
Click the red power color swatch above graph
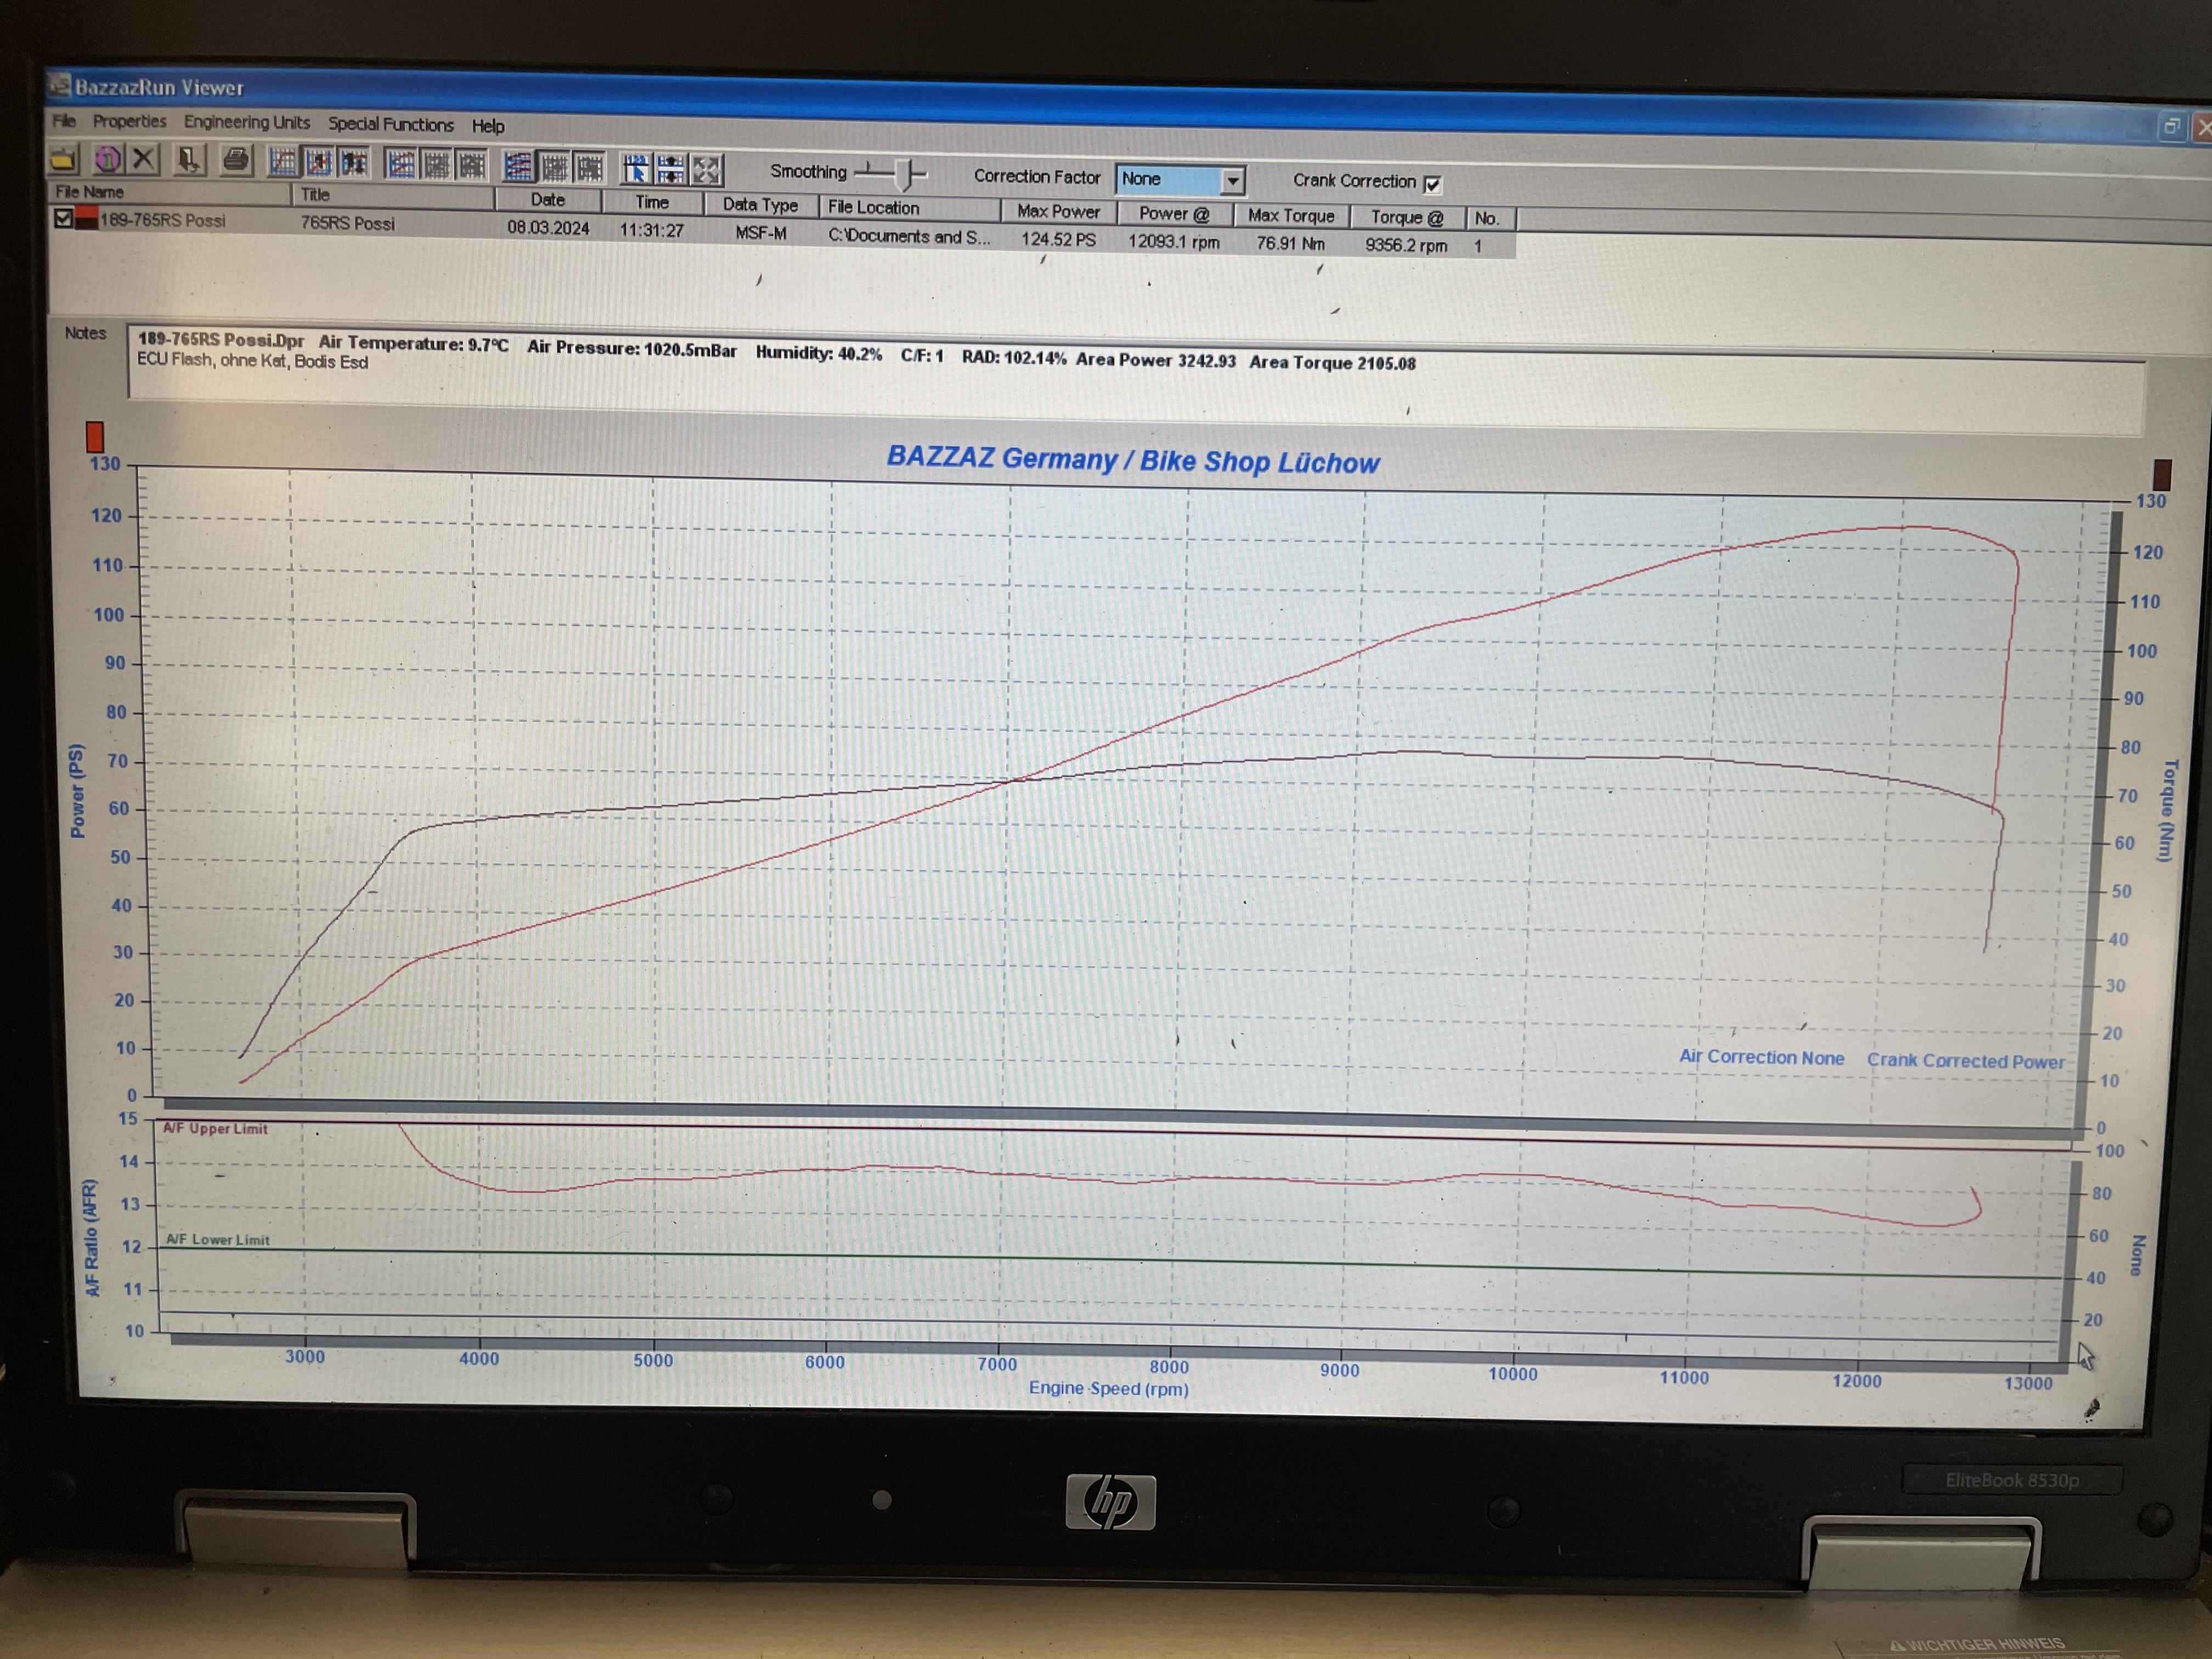(95, 436)
